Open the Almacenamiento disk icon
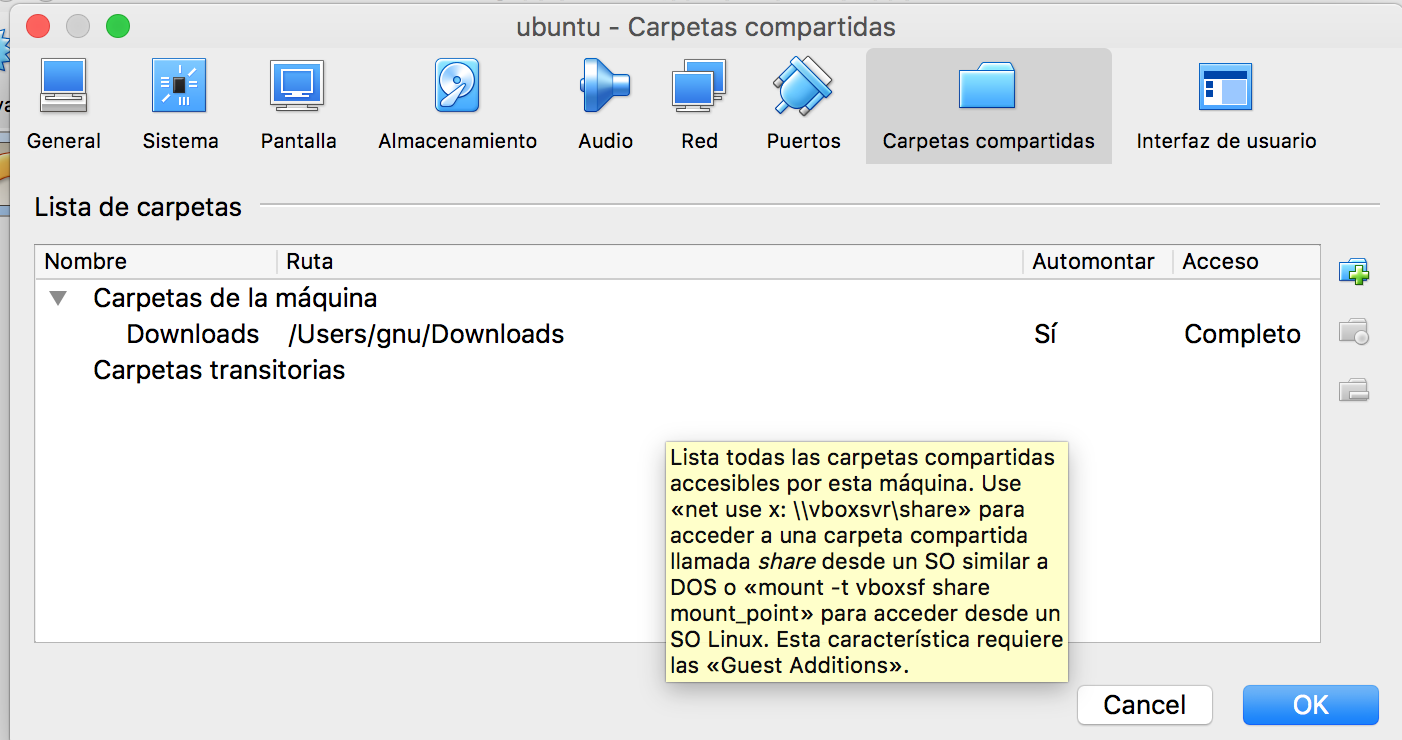 (457, 85)
